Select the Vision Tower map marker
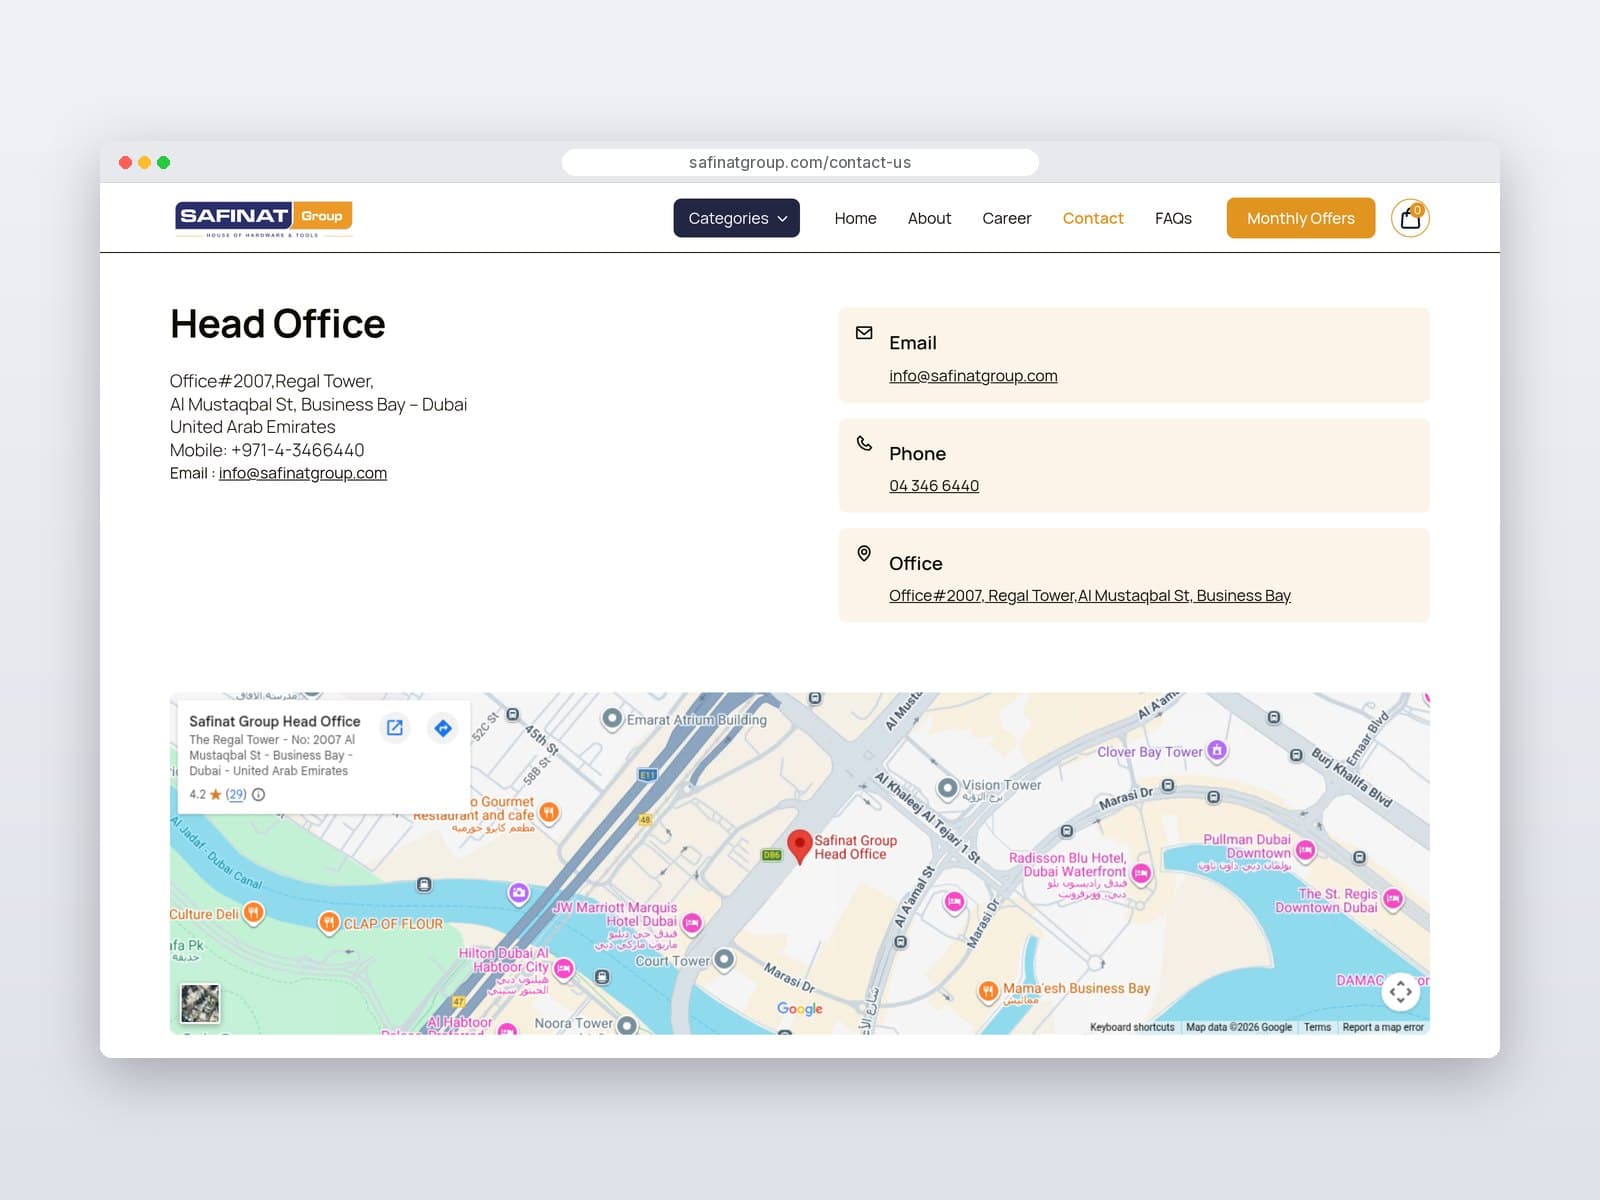The height and width of the screenshot is (1200, 1600). click(947, 788)
